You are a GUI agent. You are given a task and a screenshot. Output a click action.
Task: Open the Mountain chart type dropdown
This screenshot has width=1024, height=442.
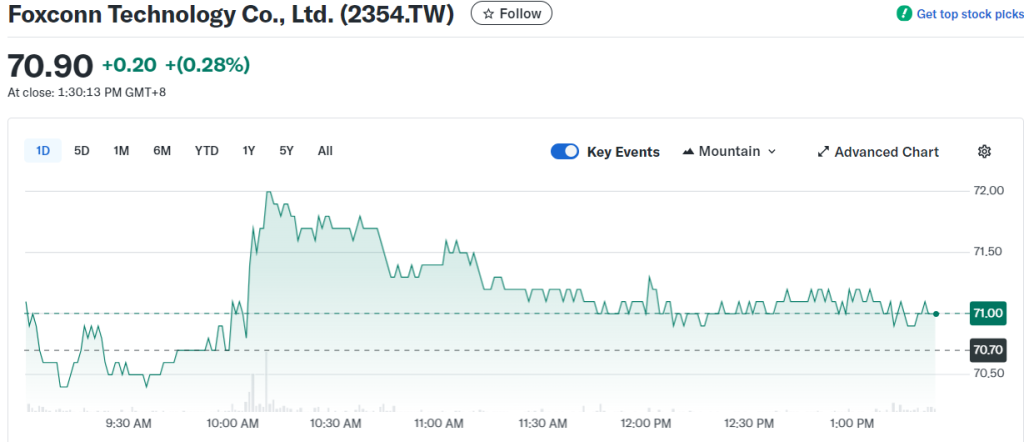729,151
